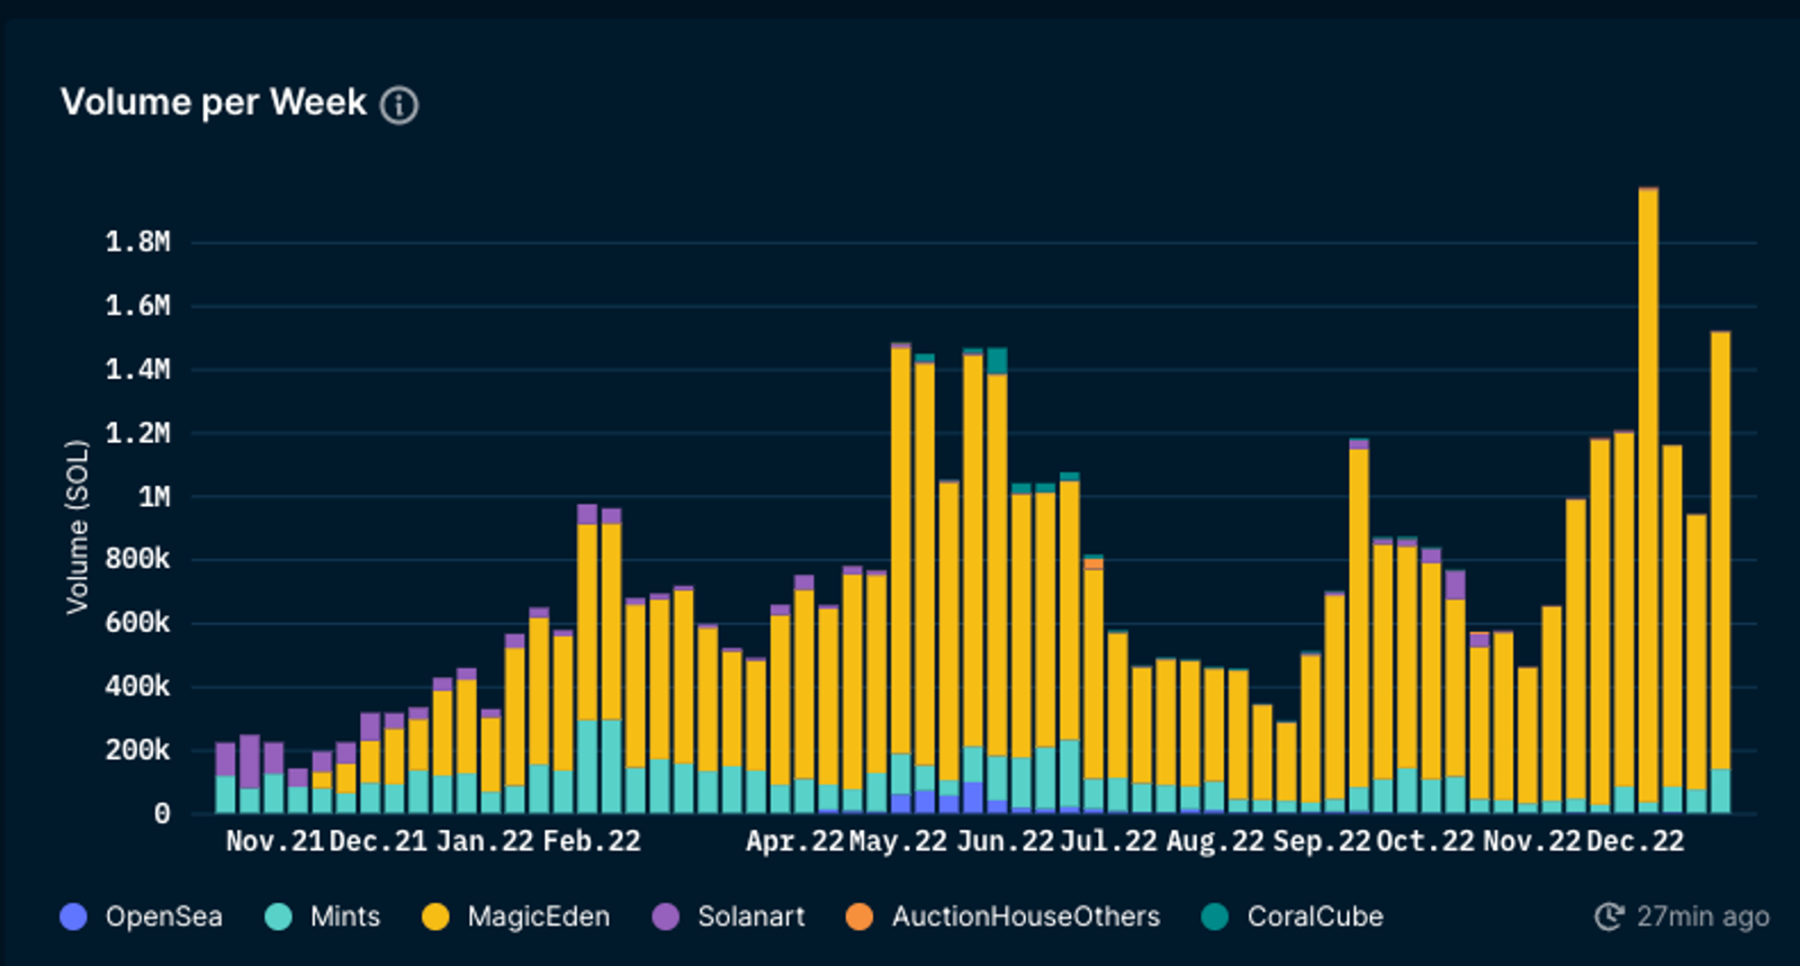Toggle the CoralCube legend label

coord(1315,916)
